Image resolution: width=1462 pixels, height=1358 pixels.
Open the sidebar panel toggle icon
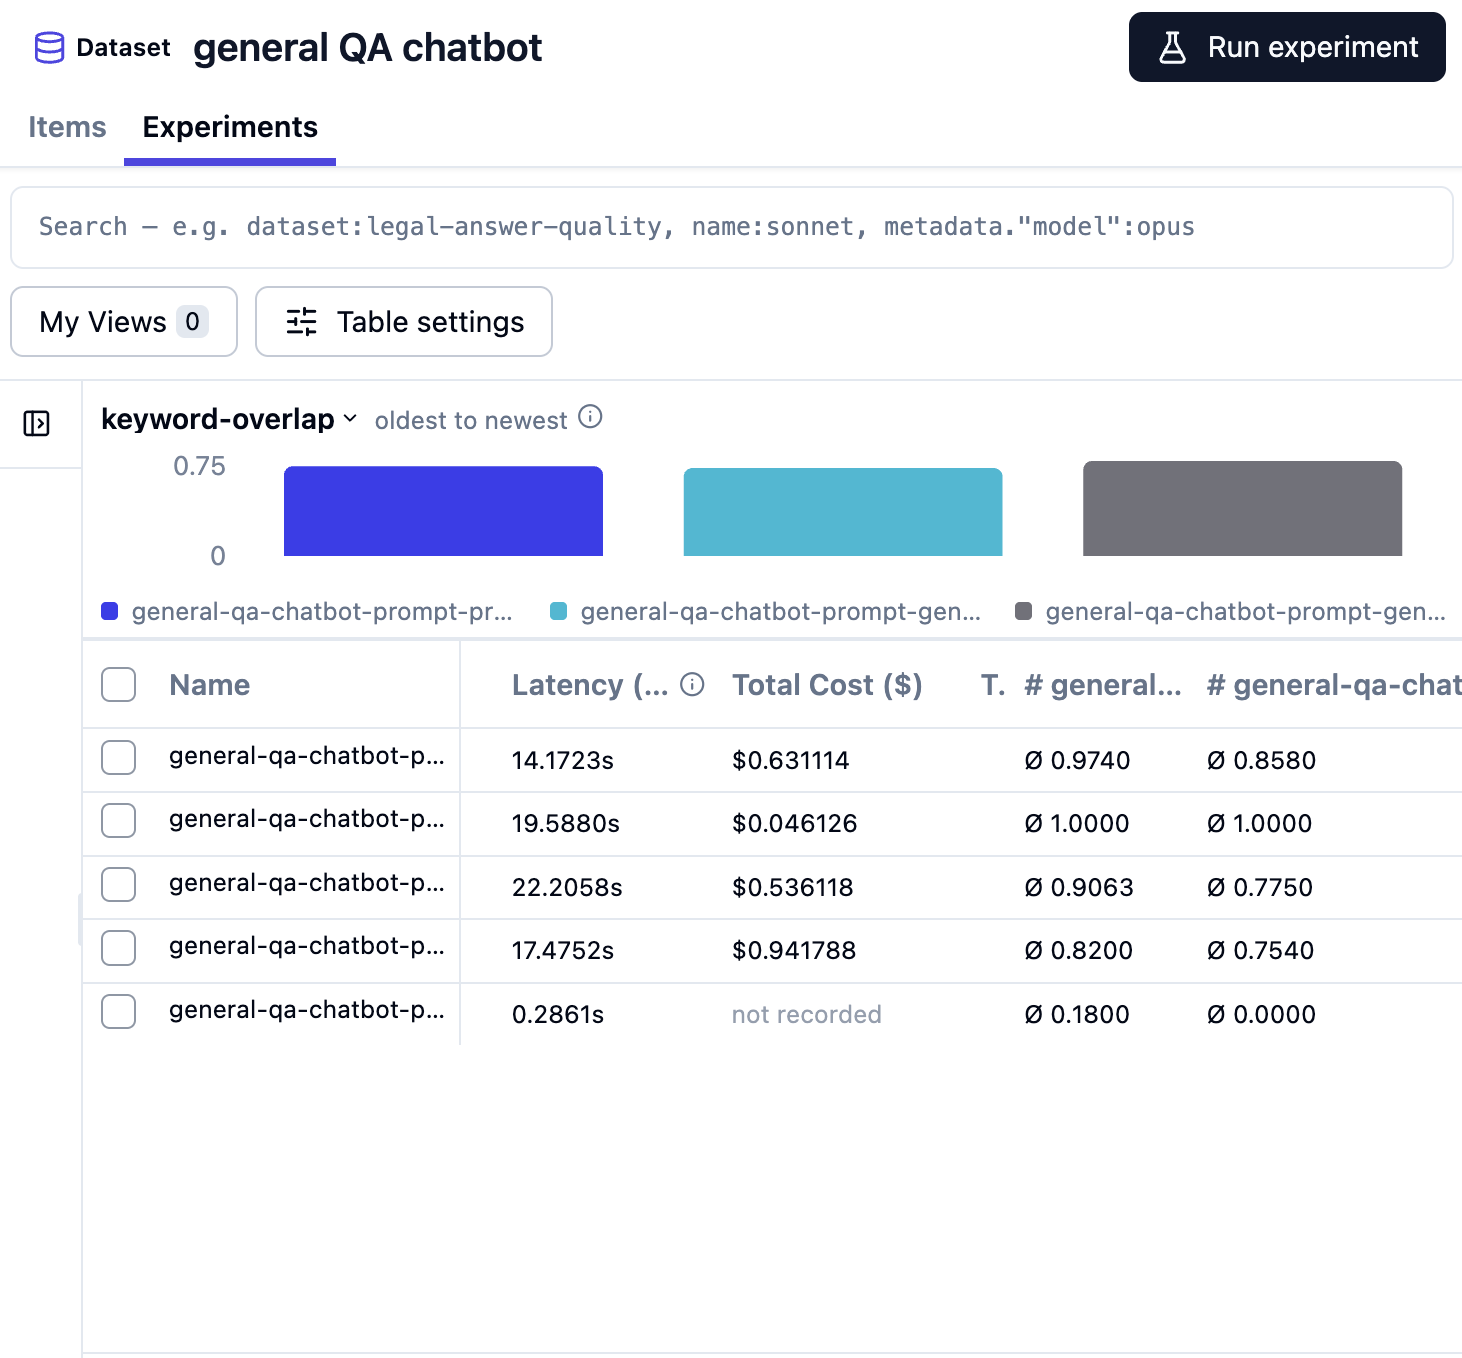pyautogui.click(x=36, y=423)
